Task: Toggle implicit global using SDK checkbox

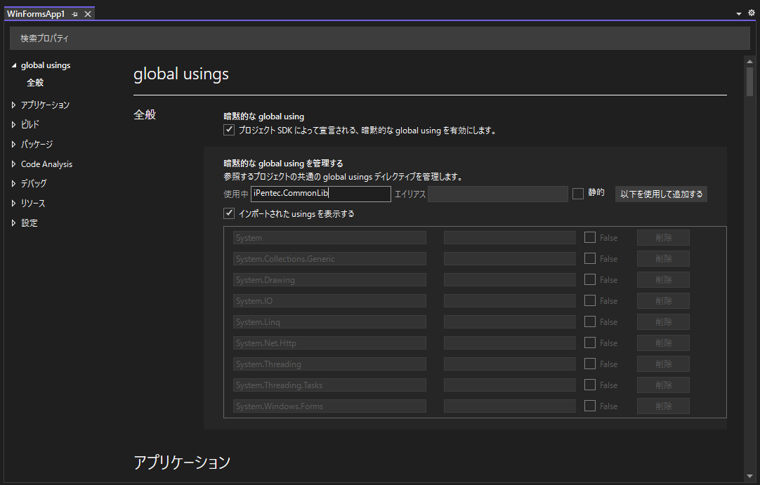Action: coord(229,130)
